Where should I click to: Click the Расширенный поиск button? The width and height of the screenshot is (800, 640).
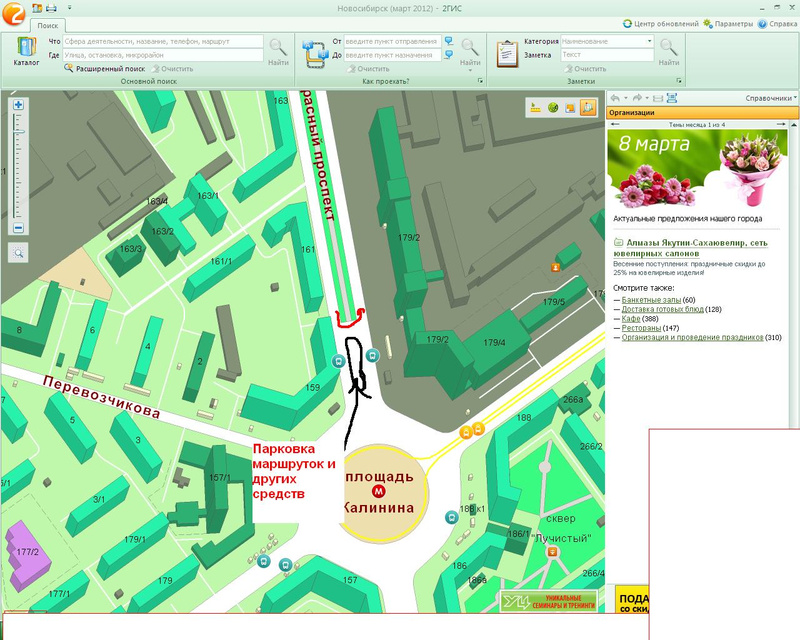(105, 68)
